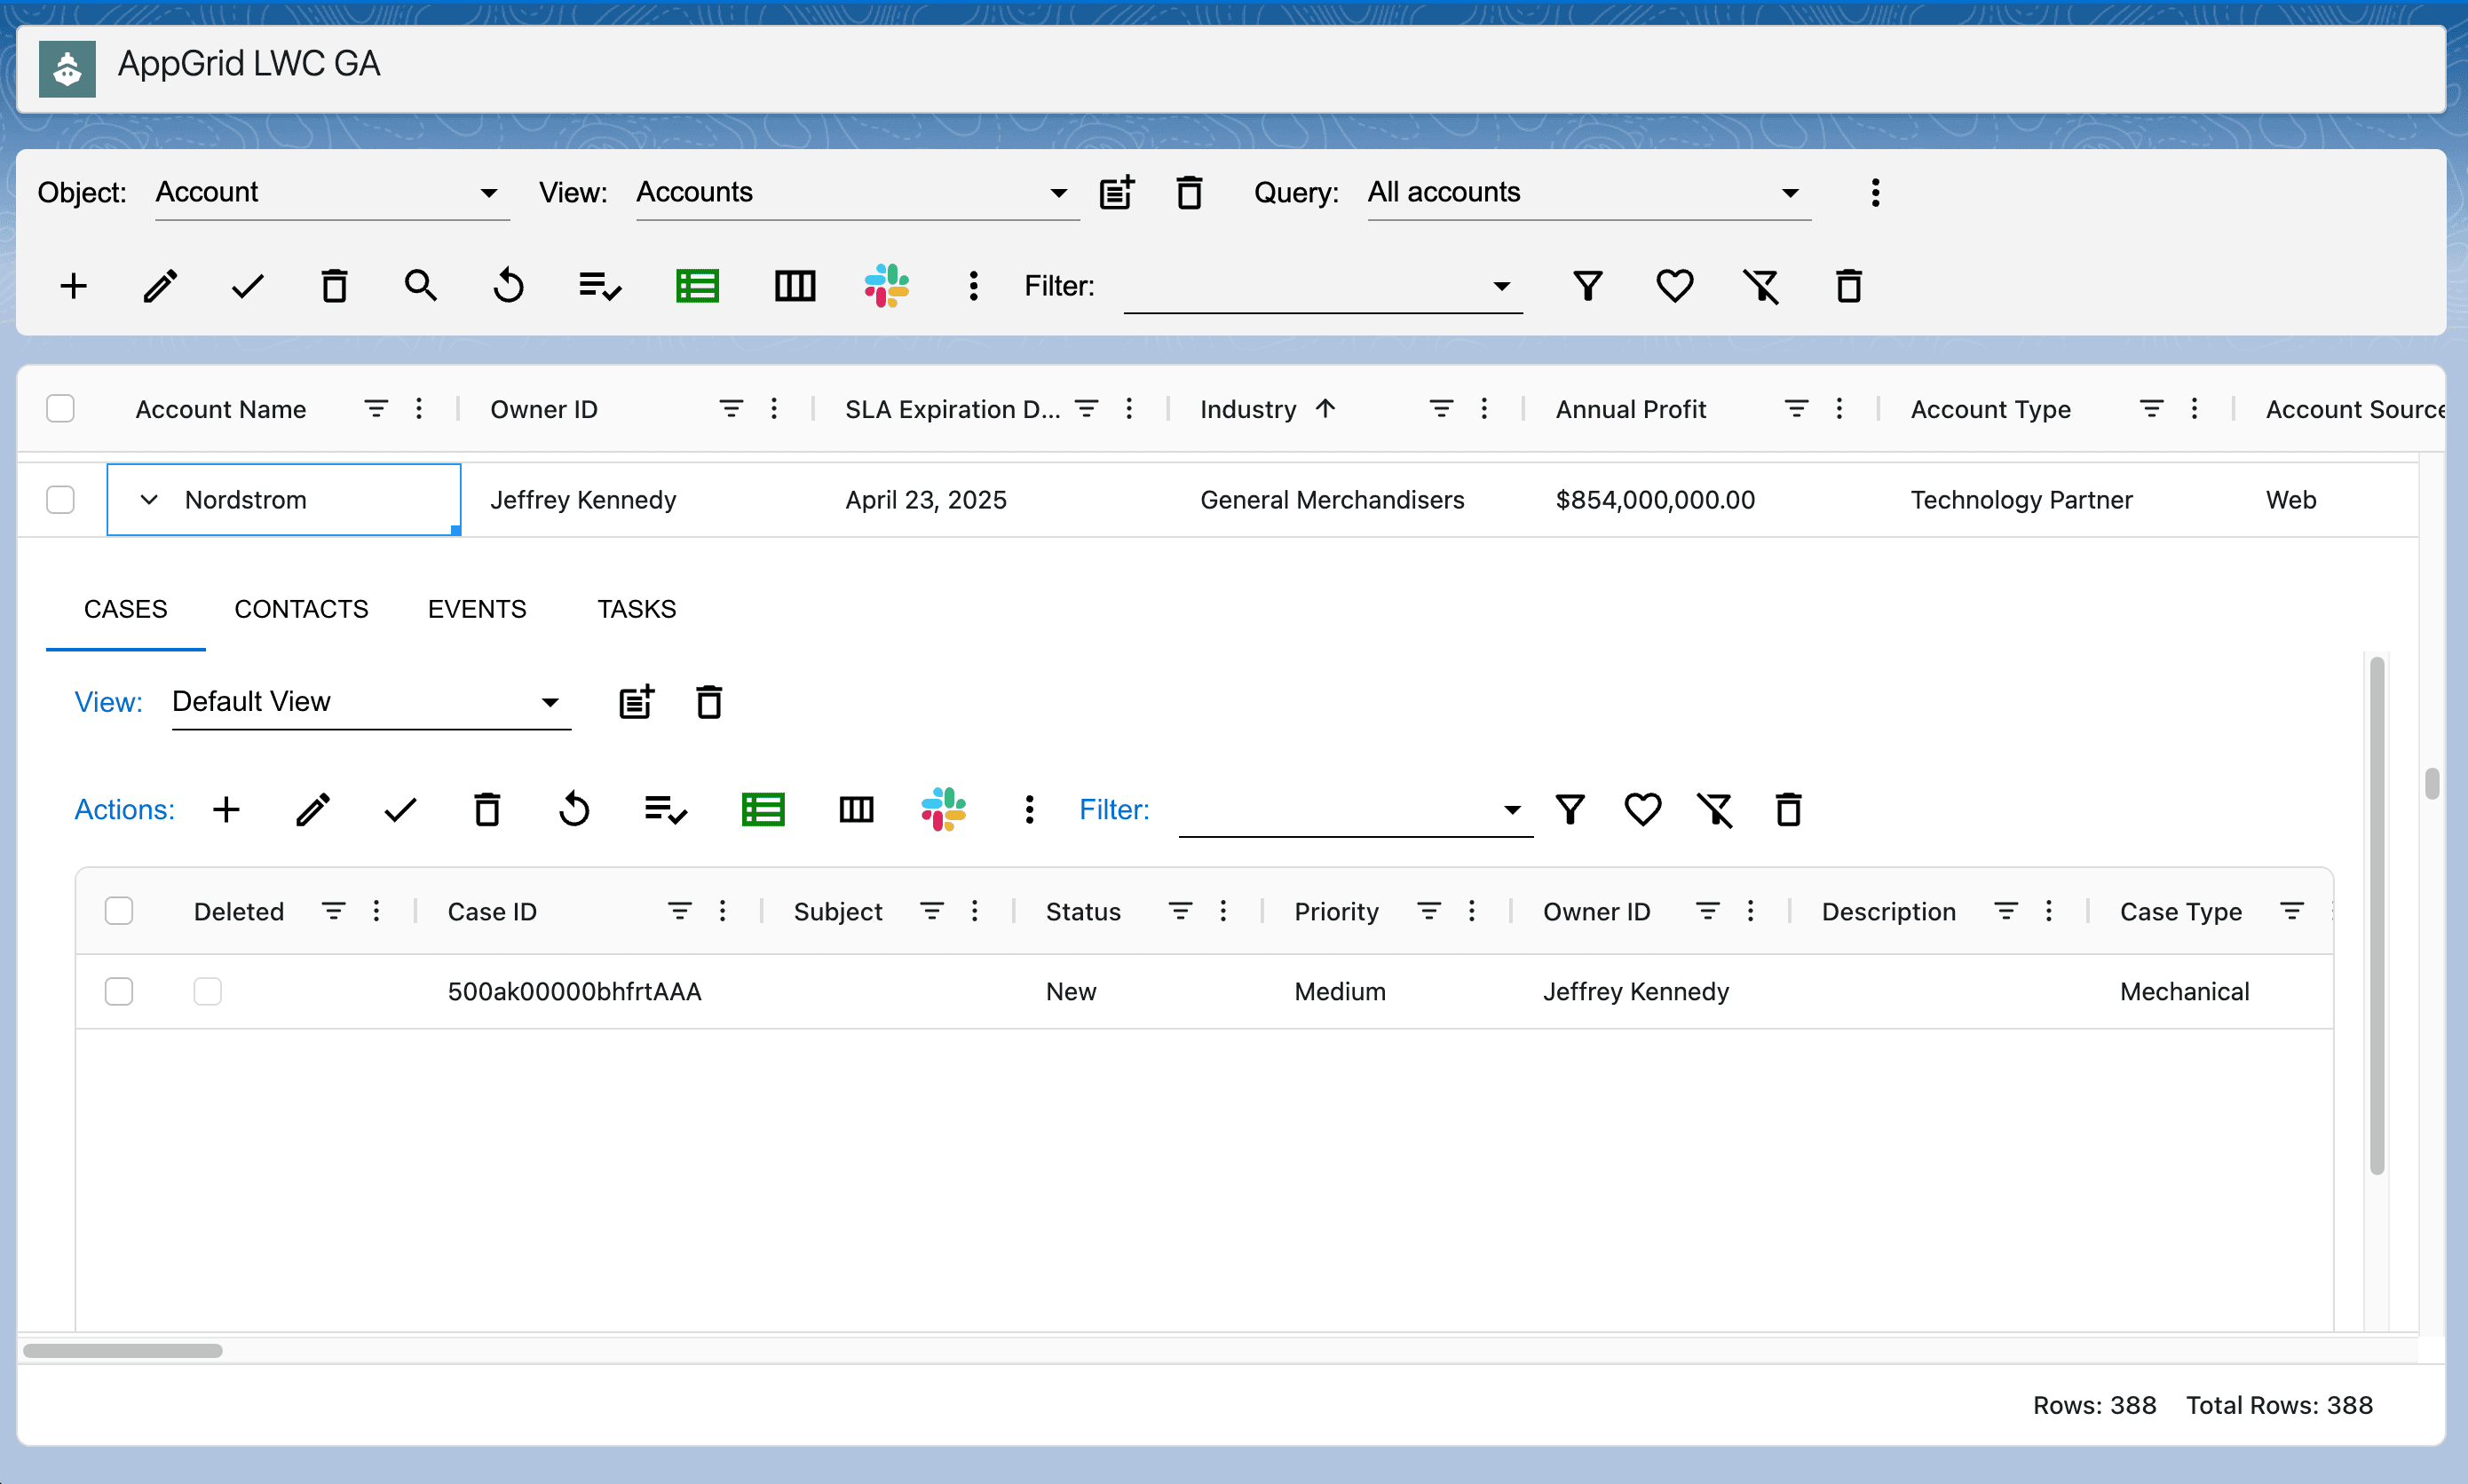This screenshot has width=2468, height=1484.
Task: Click the horizontal scrollbar at grid bottom
Action: coord(123,1350)
